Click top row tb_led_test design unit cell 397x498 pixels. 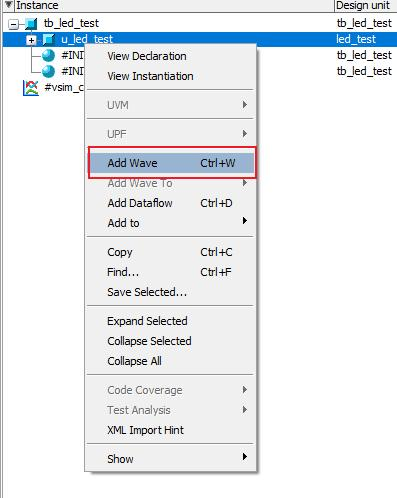[x=364, y=23]
